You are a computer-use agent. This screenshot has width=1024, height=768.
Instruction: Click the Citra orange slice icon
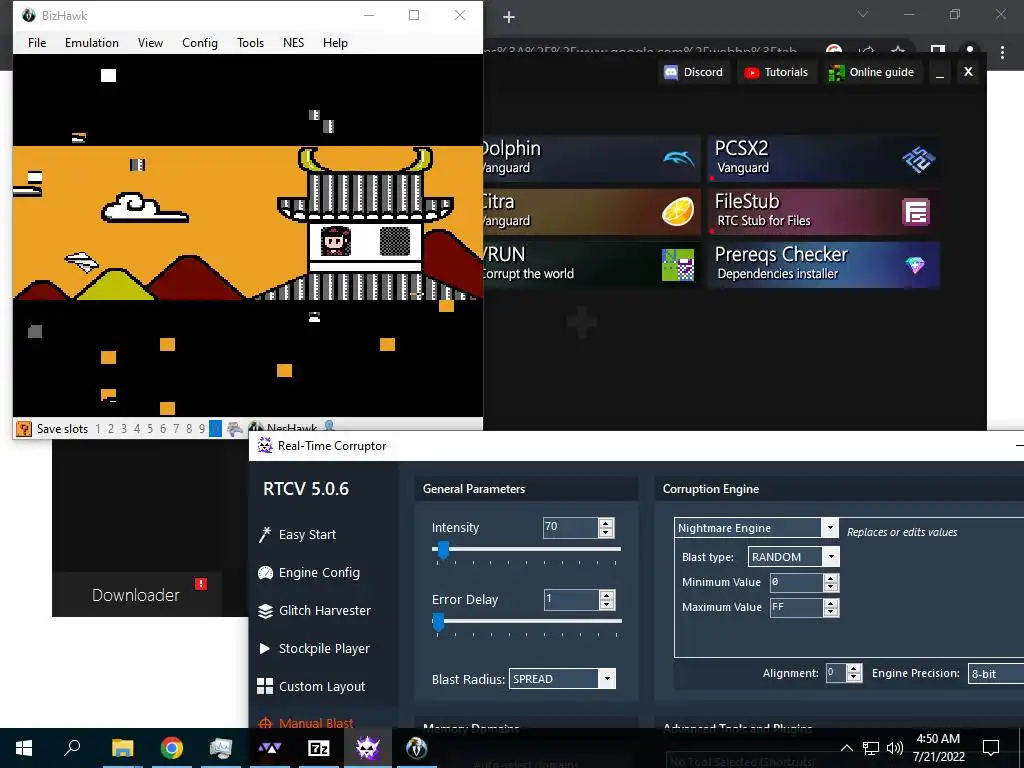coord(678,212)
